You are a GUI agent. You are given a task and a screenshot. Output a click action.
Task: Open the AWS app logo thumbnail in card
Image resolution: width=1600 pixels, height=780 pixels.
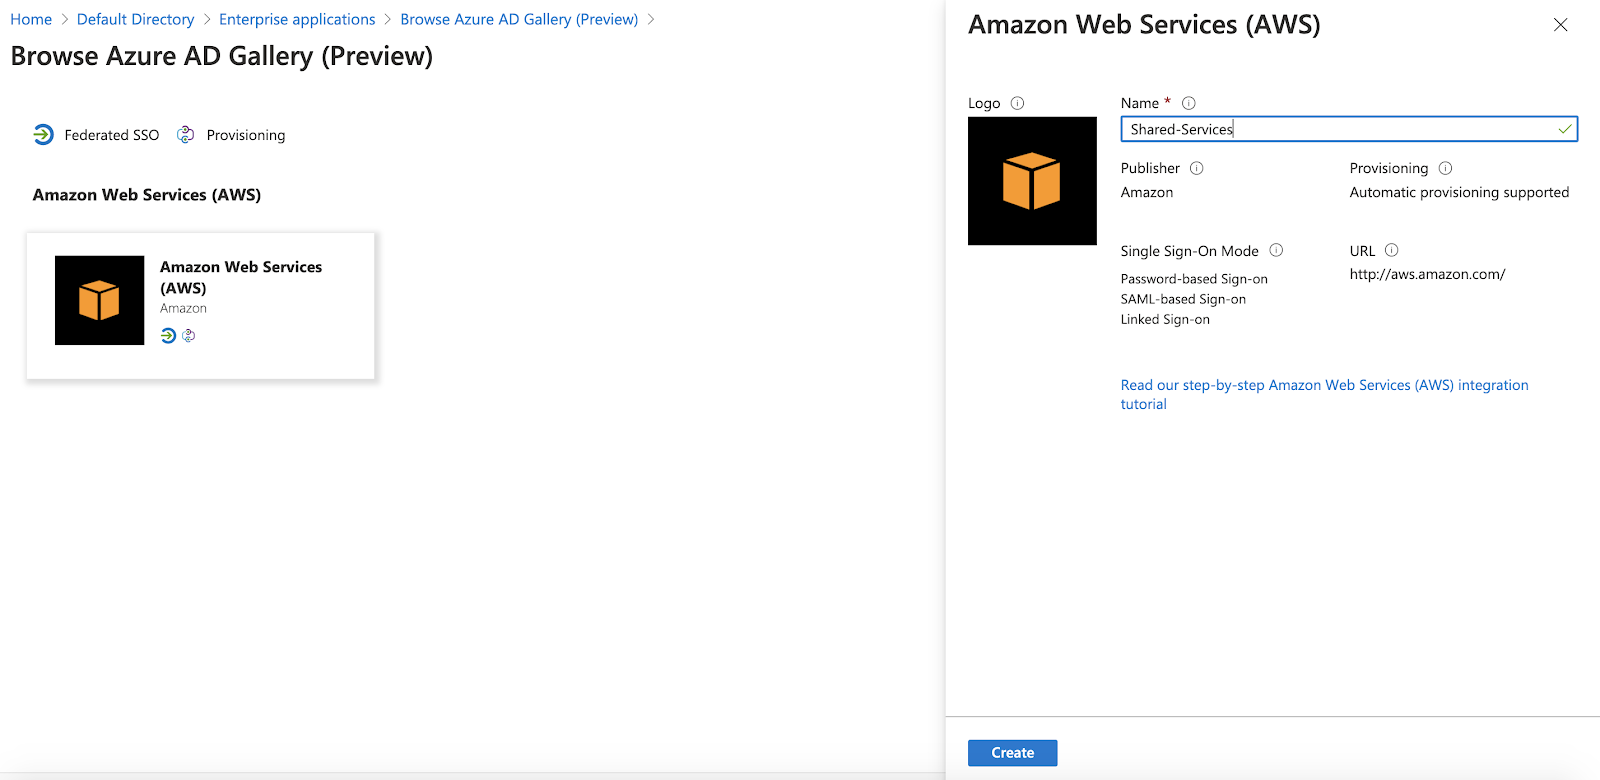coord(99,300)
